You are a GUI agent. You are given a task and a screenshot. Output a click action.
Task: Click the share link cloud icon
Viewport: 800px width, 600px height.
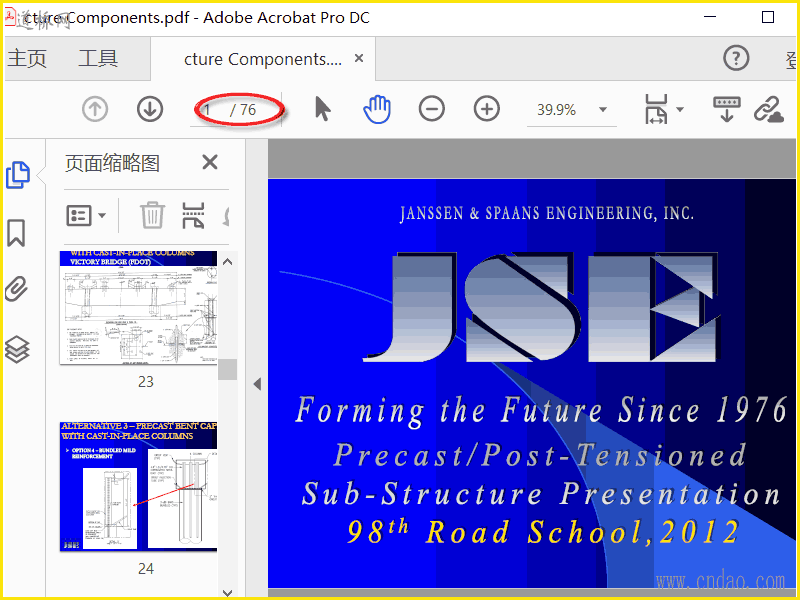pyautogui.click(x=769, y=109)
